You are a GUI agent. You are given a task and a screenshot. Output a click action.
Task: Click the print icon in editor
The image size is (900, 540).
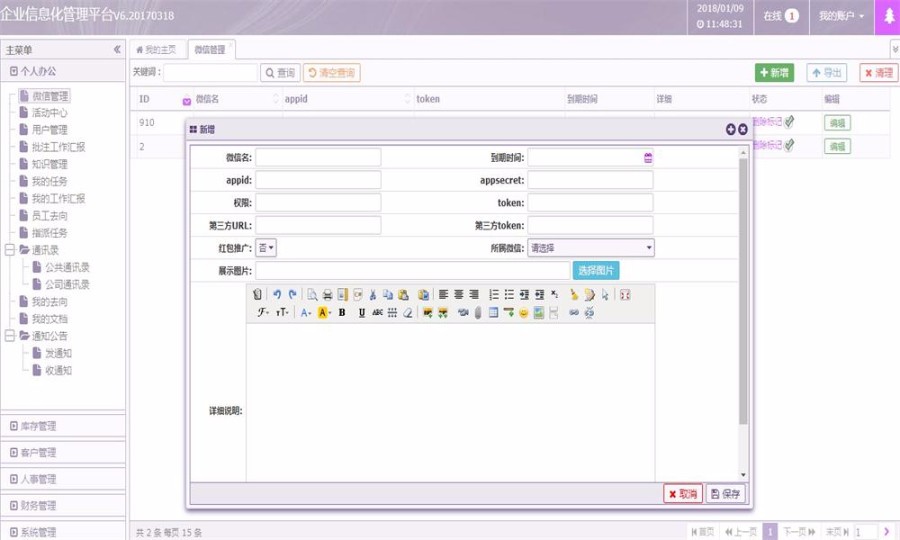(x=327, y=295)
